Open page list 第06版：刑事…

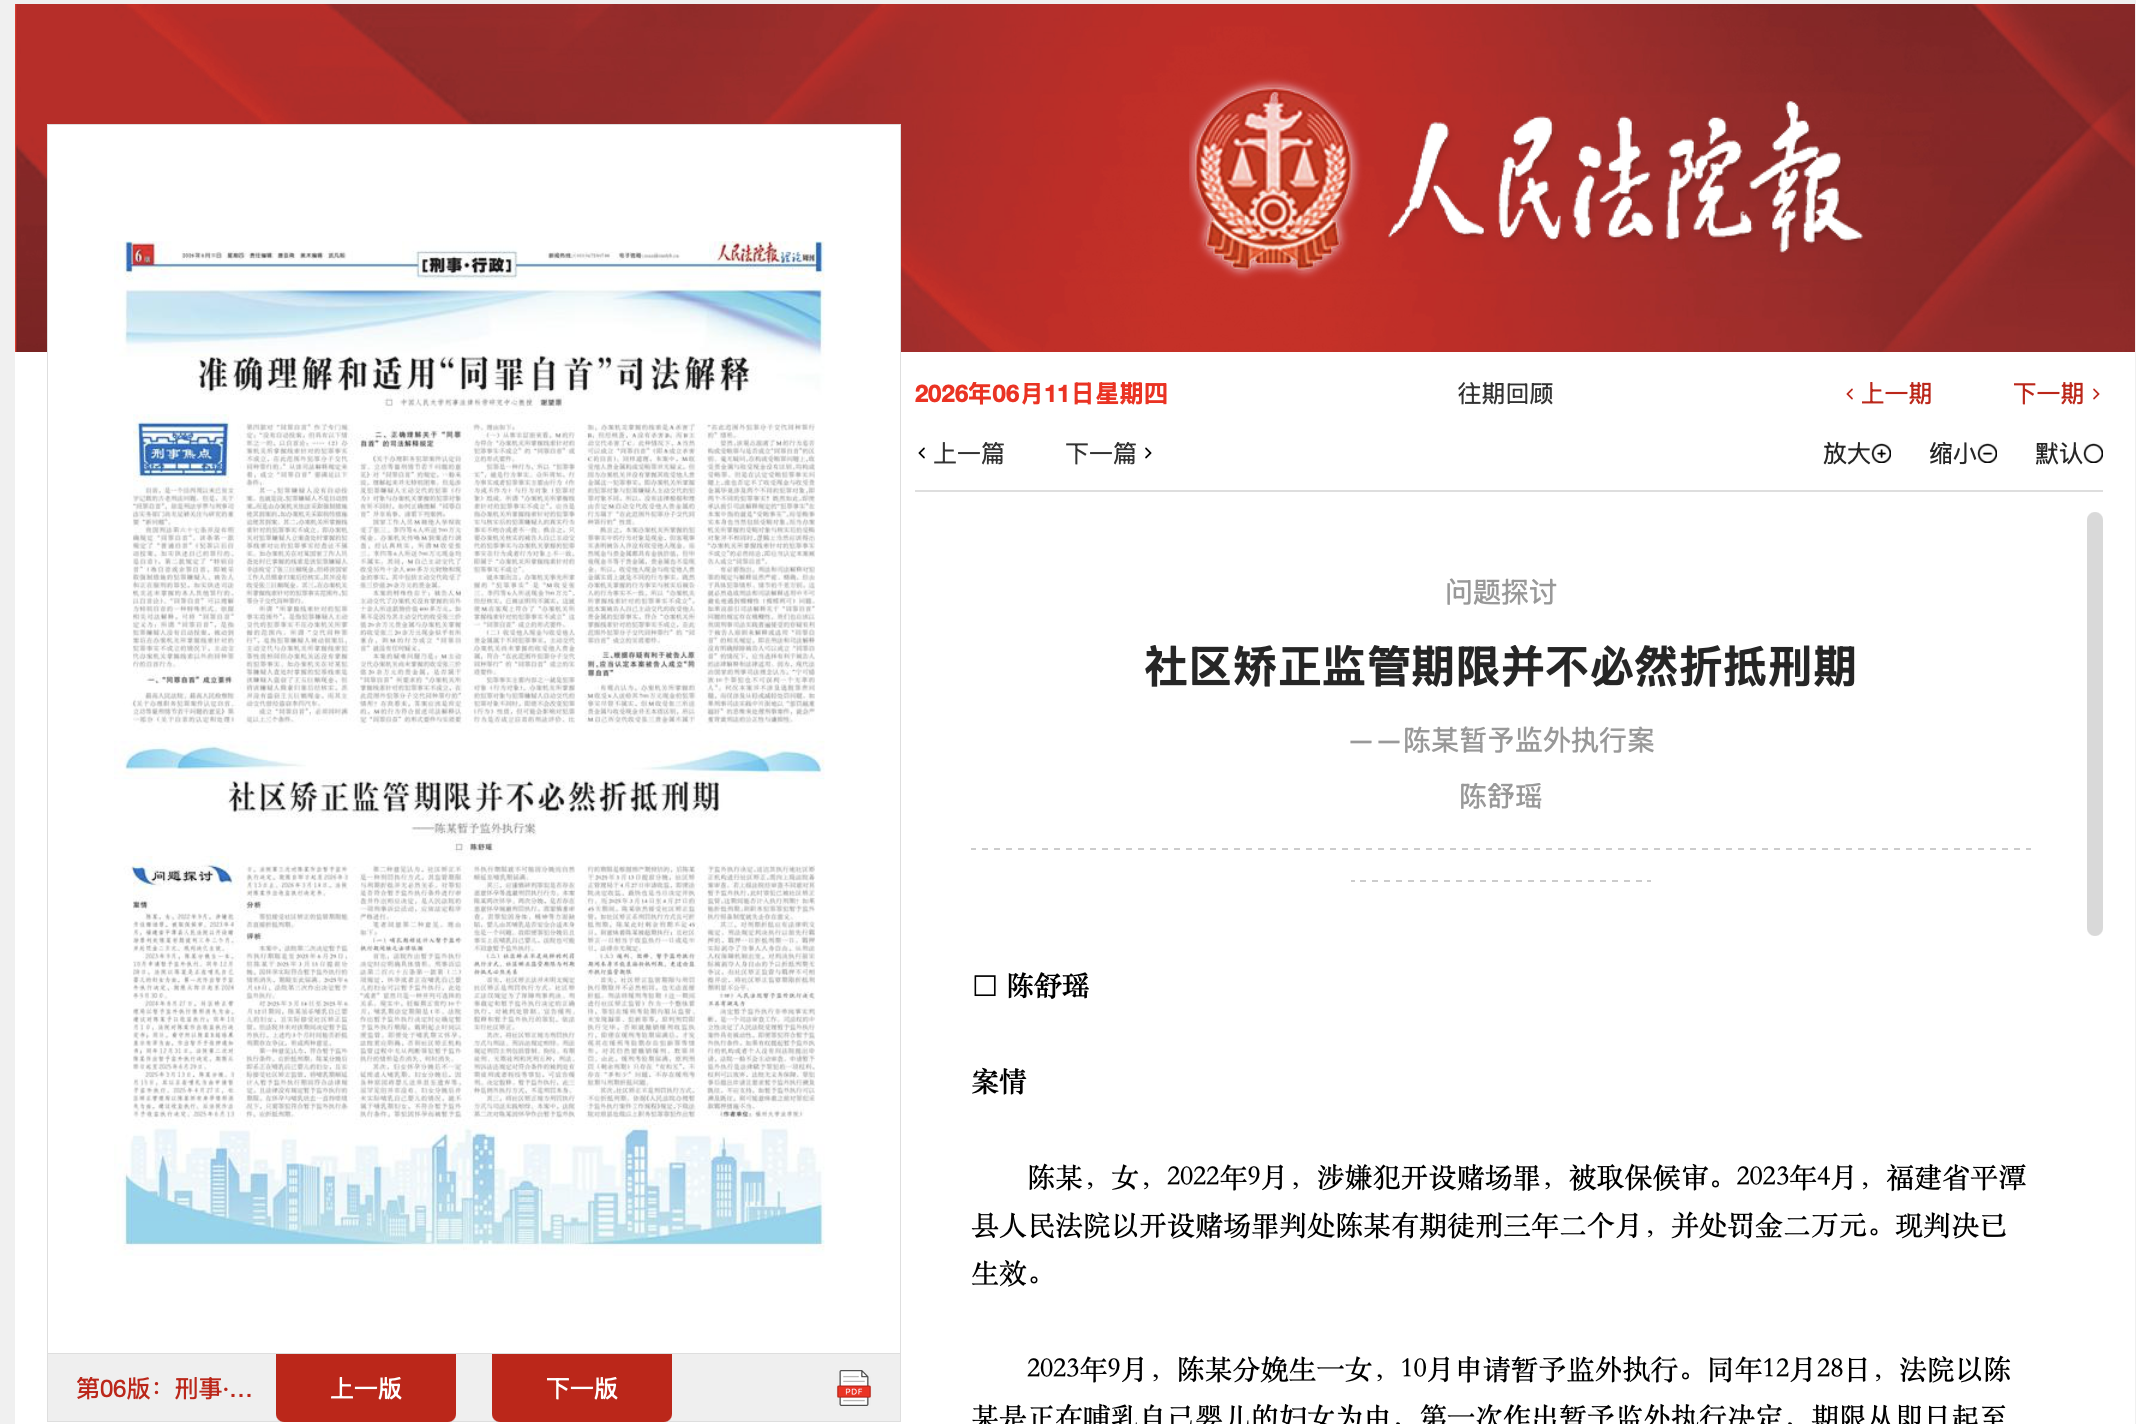(164, 1388)
